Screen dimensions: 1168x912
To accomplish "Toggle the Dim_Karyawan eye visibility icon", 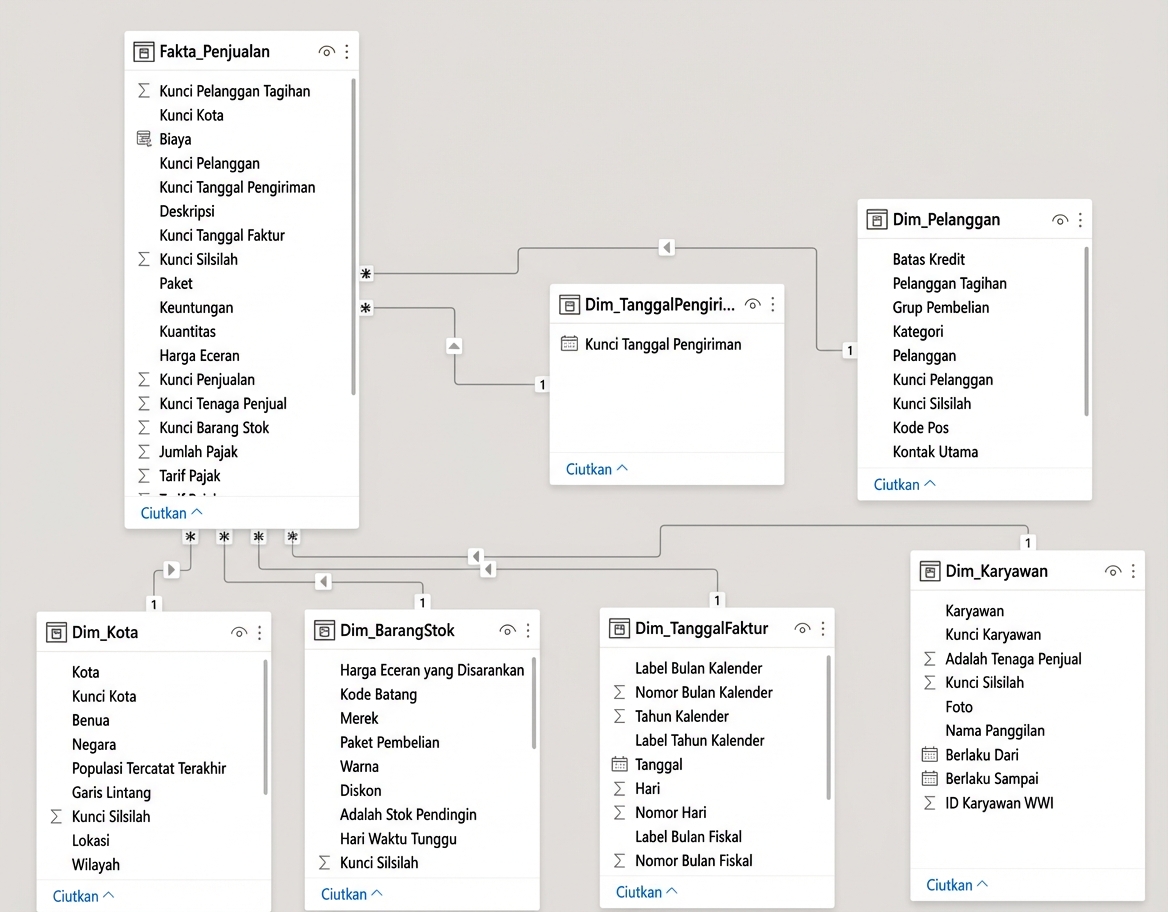I will pos(1113,571).
